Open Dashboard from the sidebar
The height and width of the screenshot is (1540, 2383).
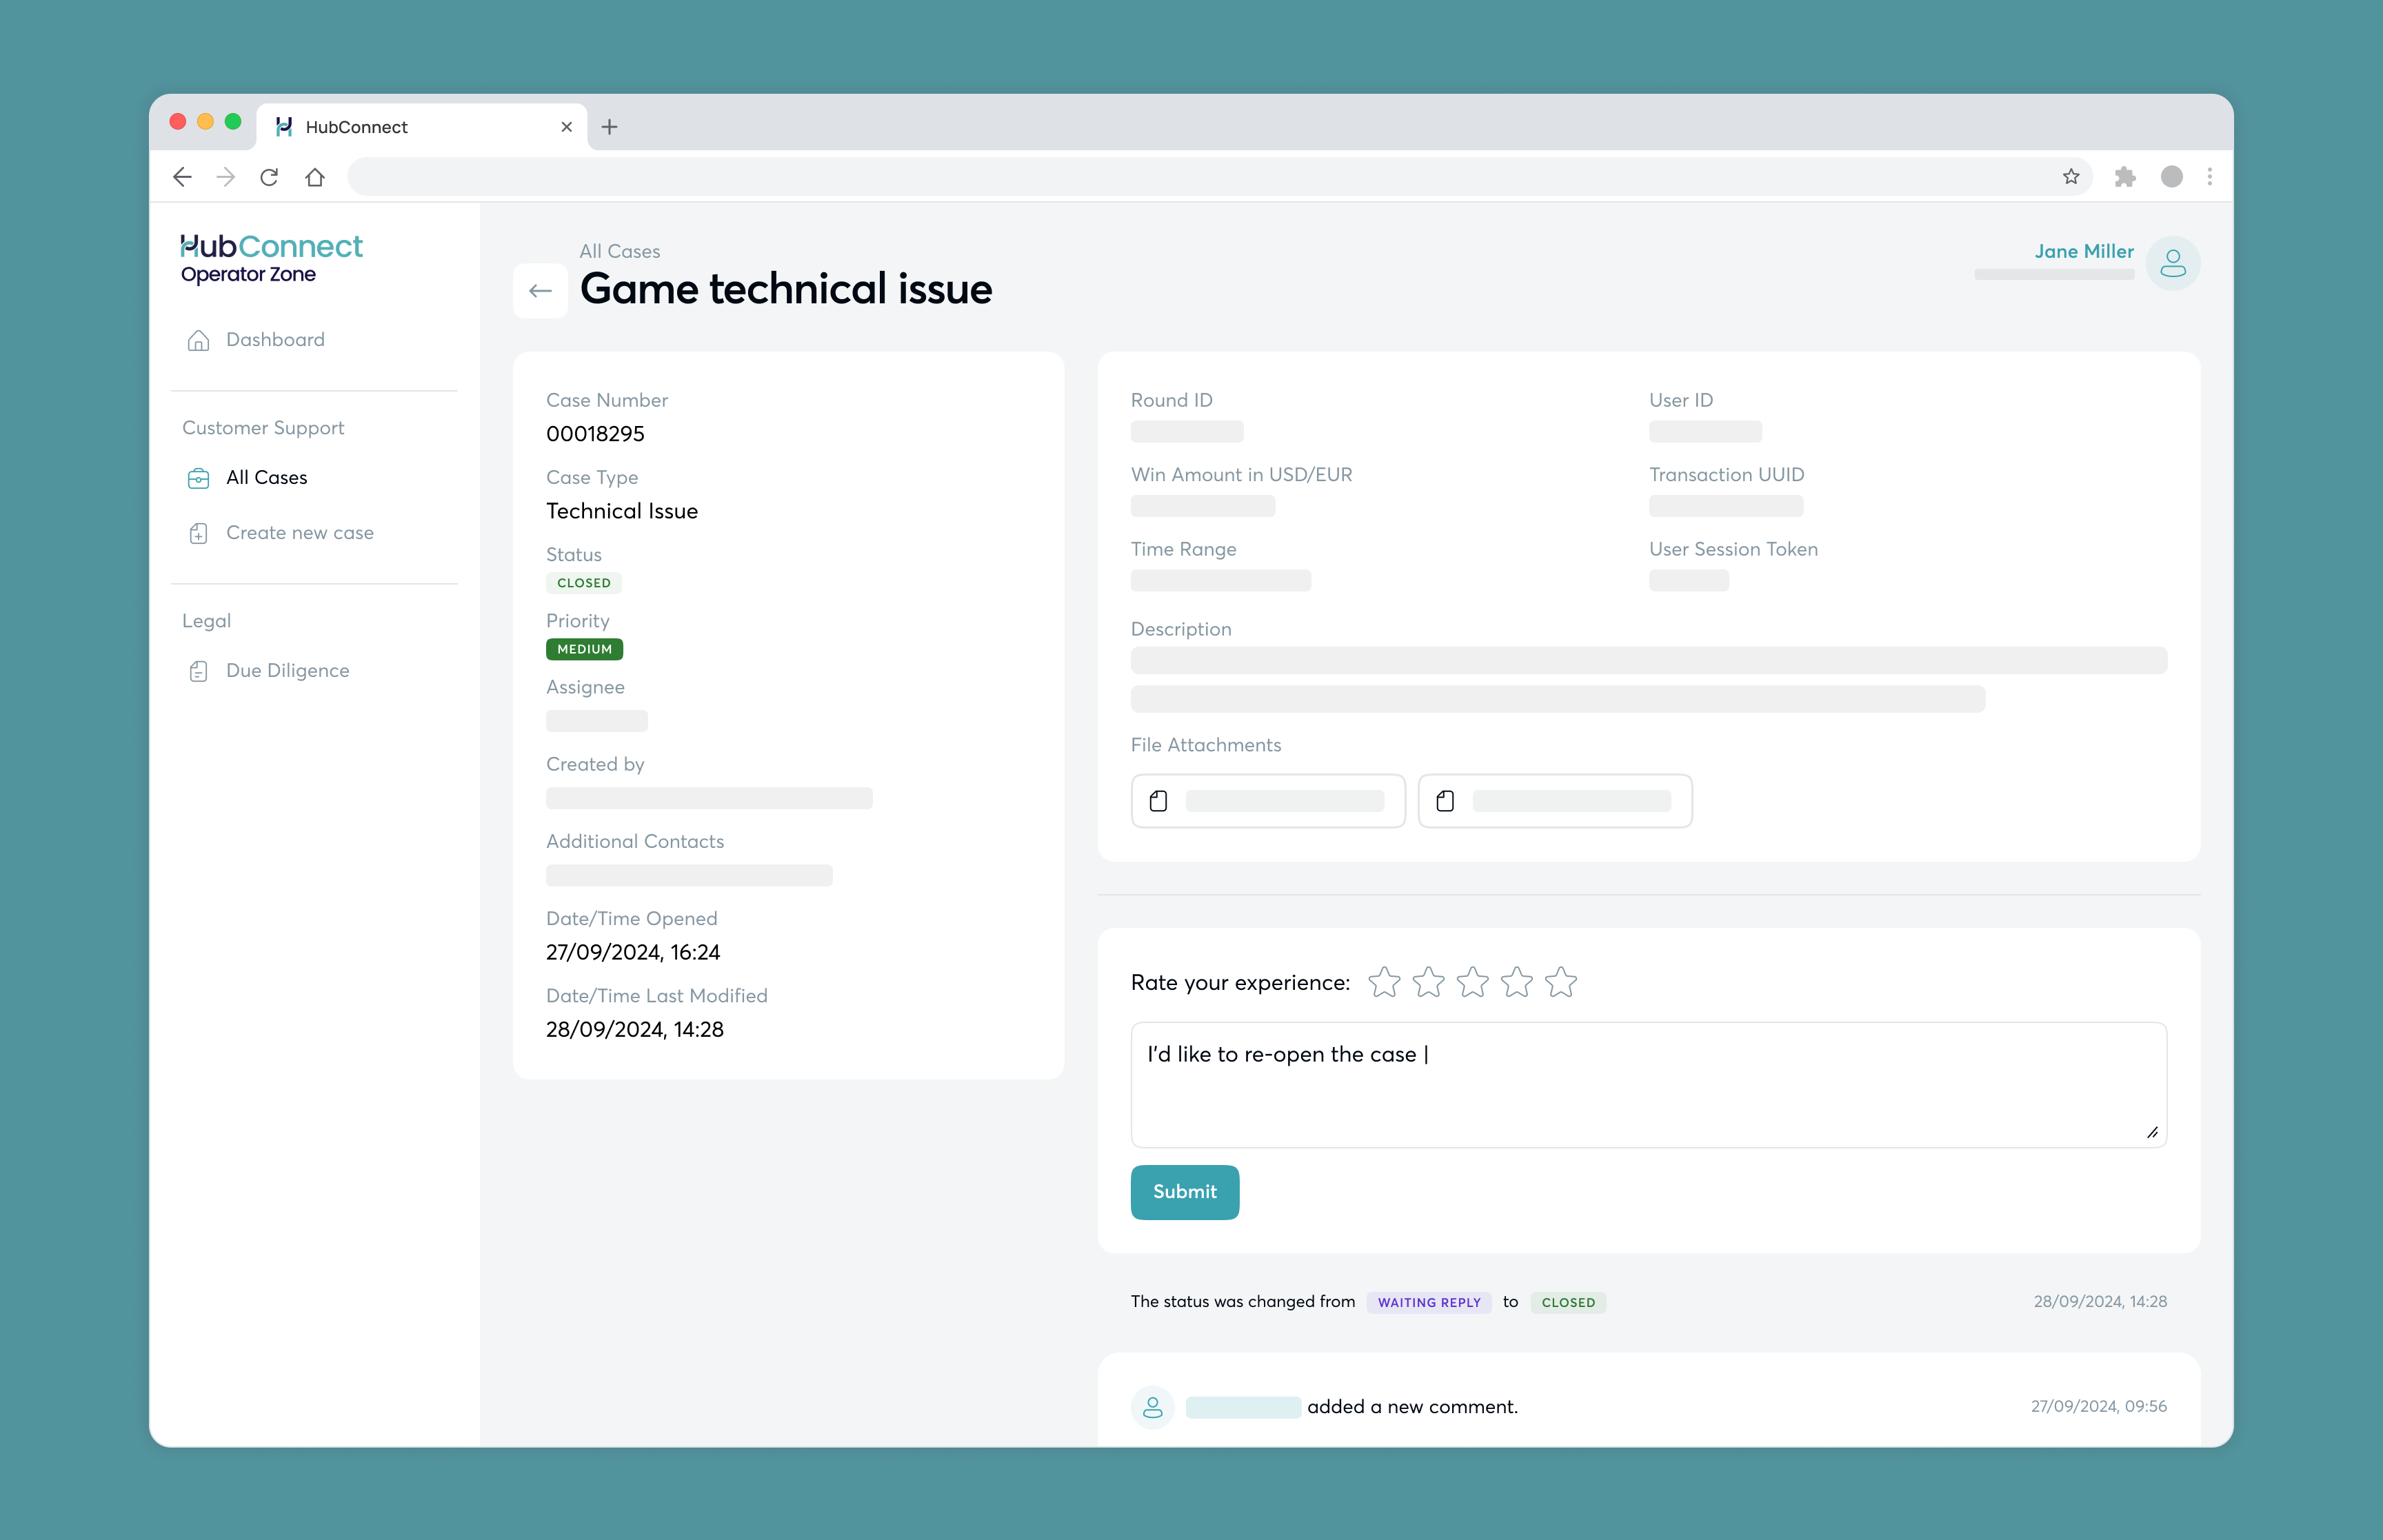tap(275, 340)
